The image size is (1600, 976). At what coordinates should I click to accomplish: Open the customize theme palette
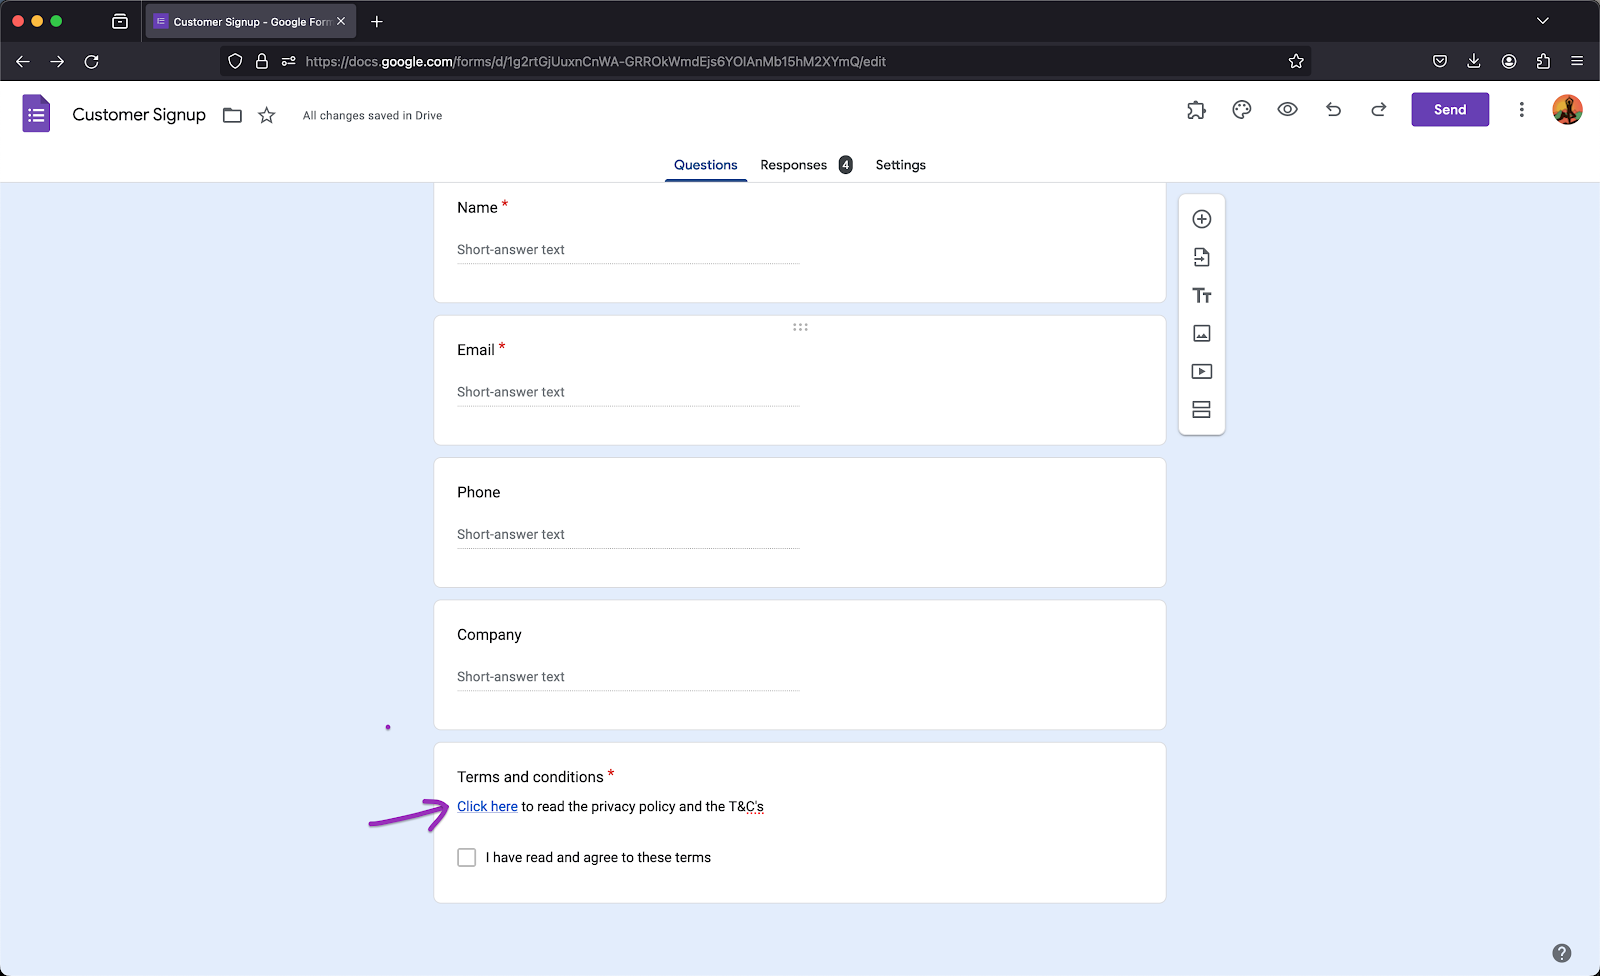point(1242,110)
